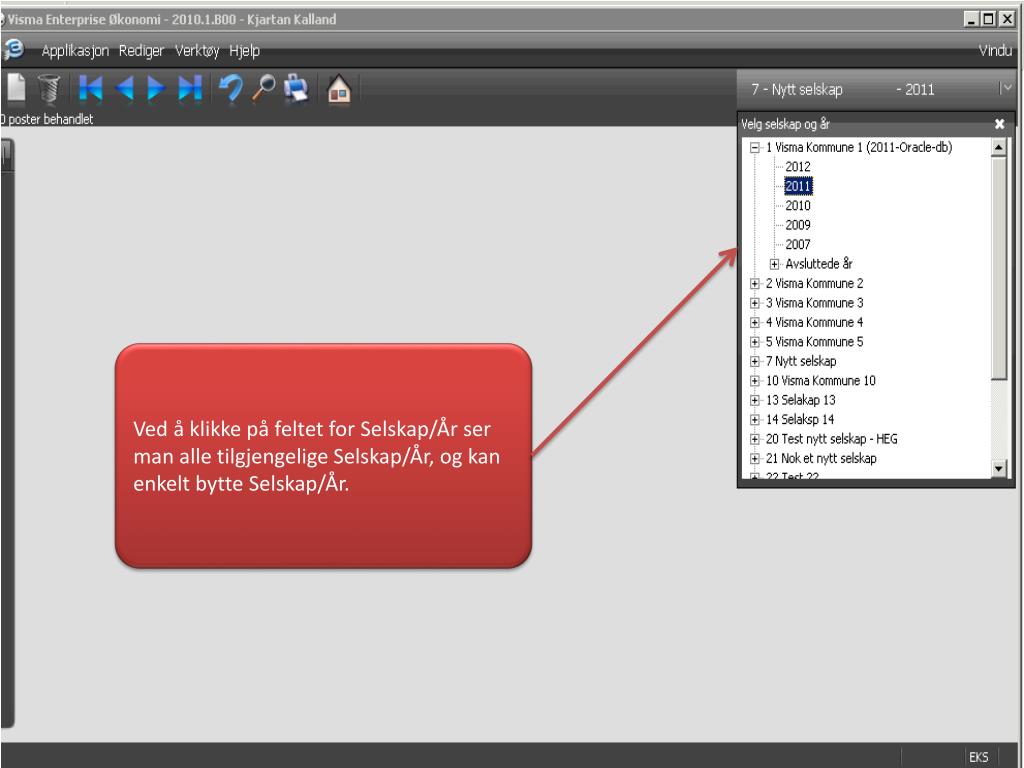1024x768 pixels.
Task: Go to the previous record arrow
Action: coord(124,88)
